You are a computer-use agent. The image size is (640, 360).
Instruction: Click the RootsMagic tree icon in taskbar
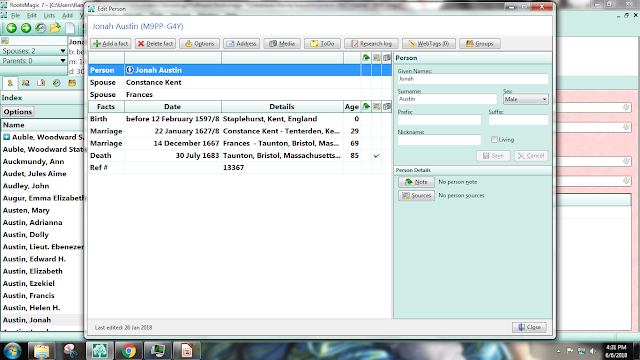[x=100, y=351]
